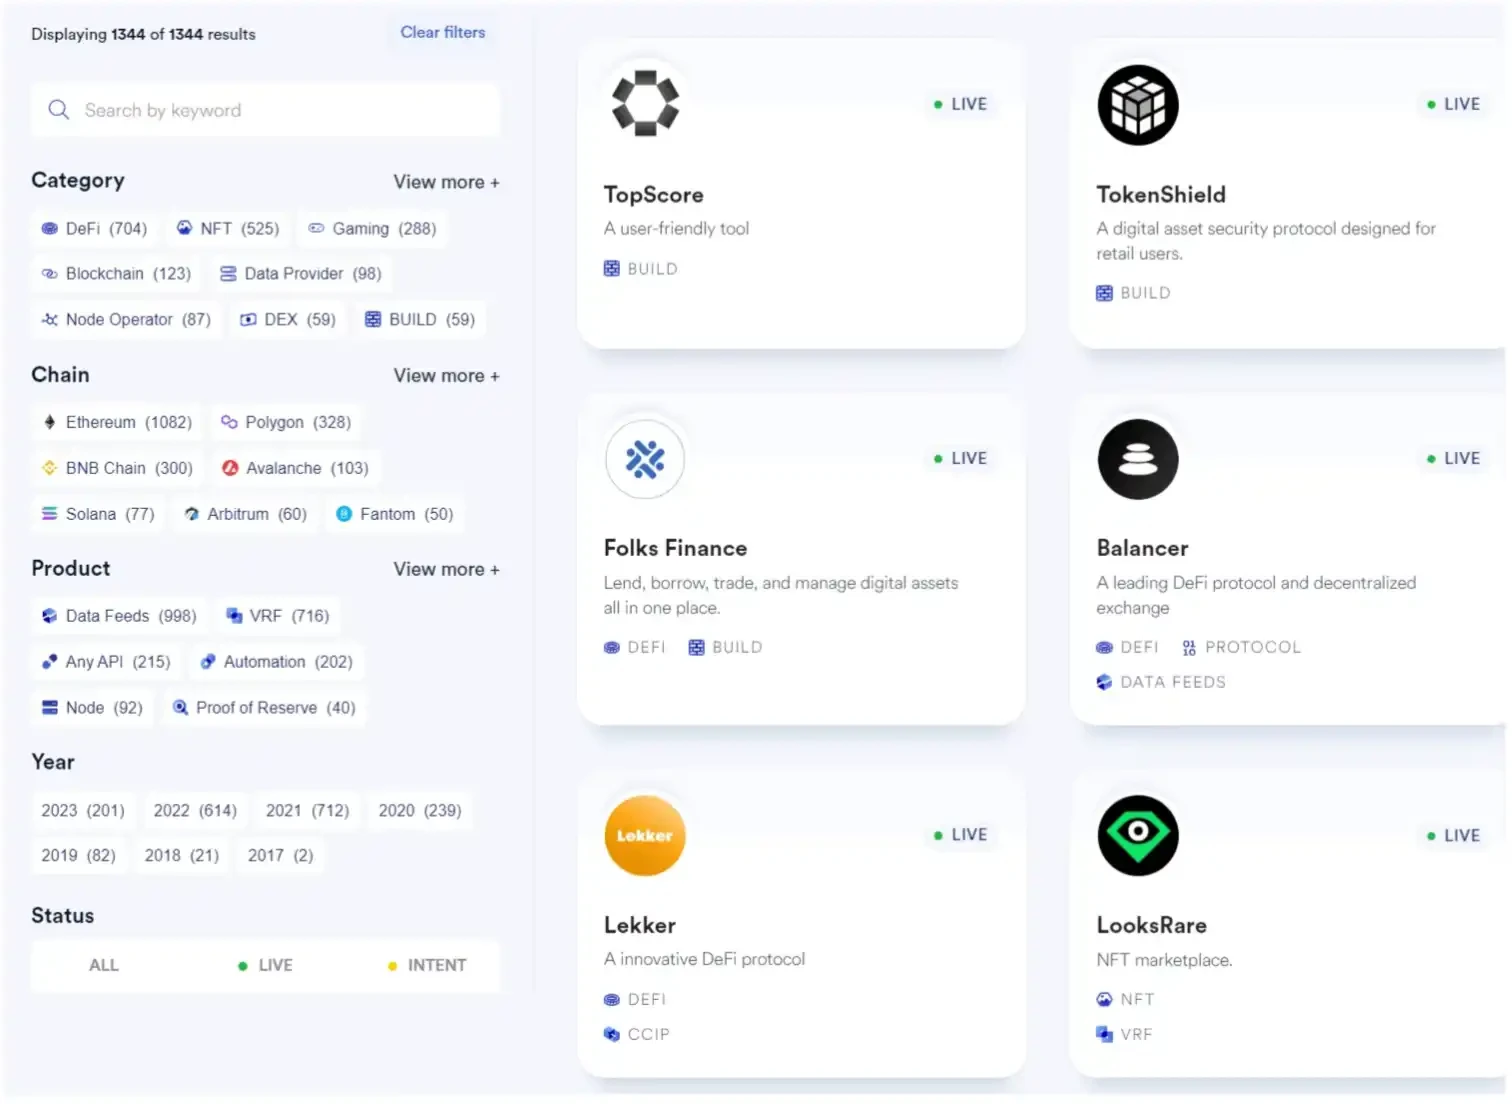Filter results by year 2019
The height and width of the screenshot is (1104, 1512).
click(x=78, y=856)
